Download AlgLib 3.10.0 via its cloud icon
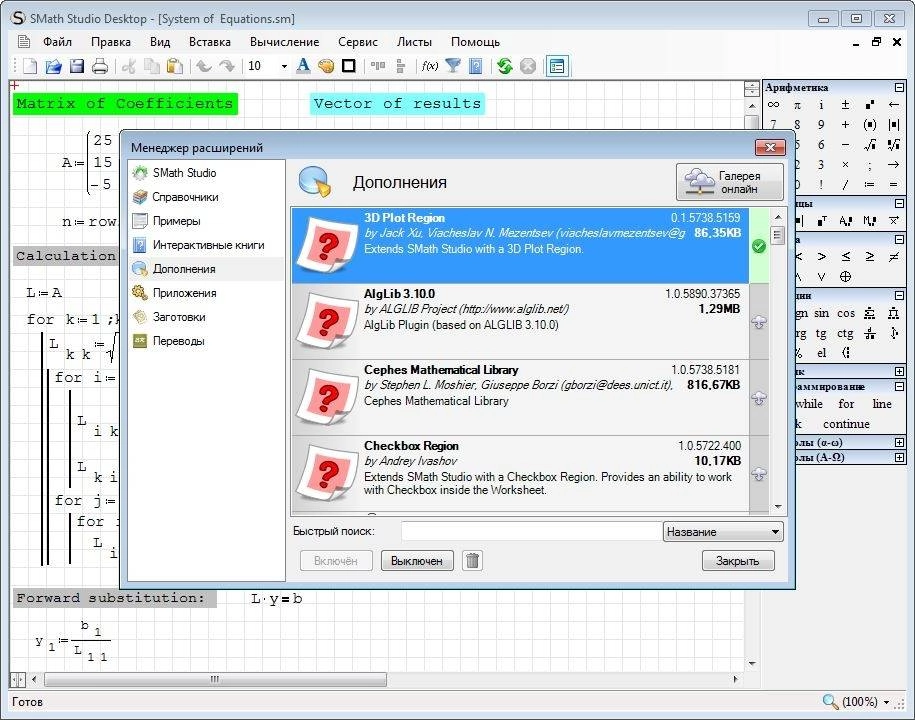This screenshot has width=915, height=720. [x=759, y=321]
